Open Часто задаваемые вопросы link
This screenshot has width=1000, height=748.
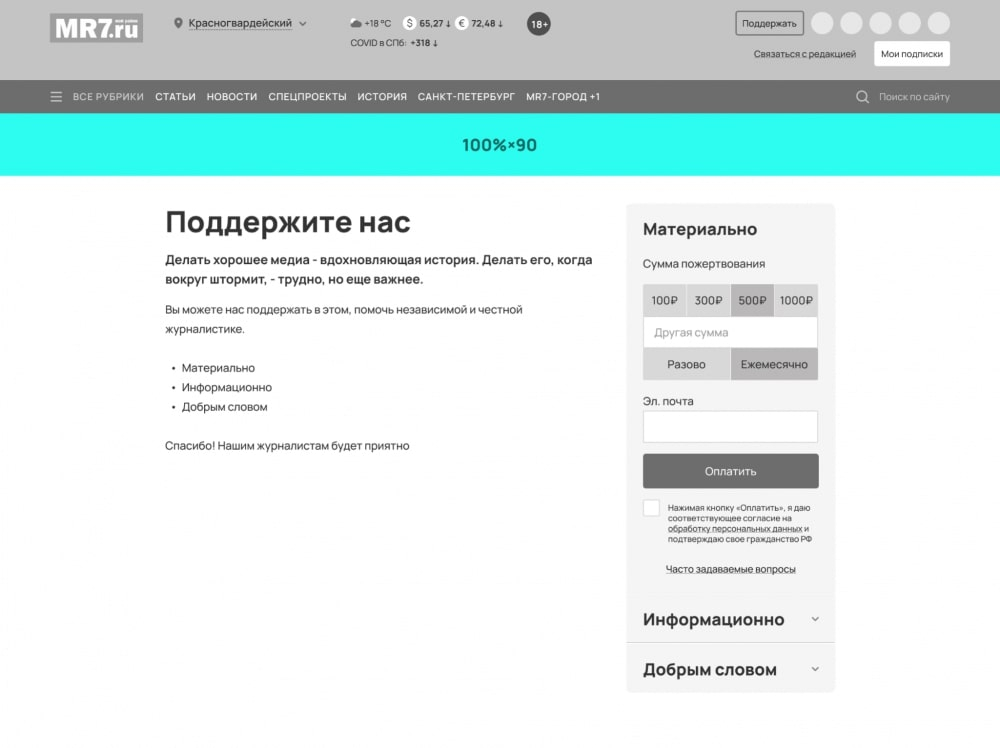[730, 569]
